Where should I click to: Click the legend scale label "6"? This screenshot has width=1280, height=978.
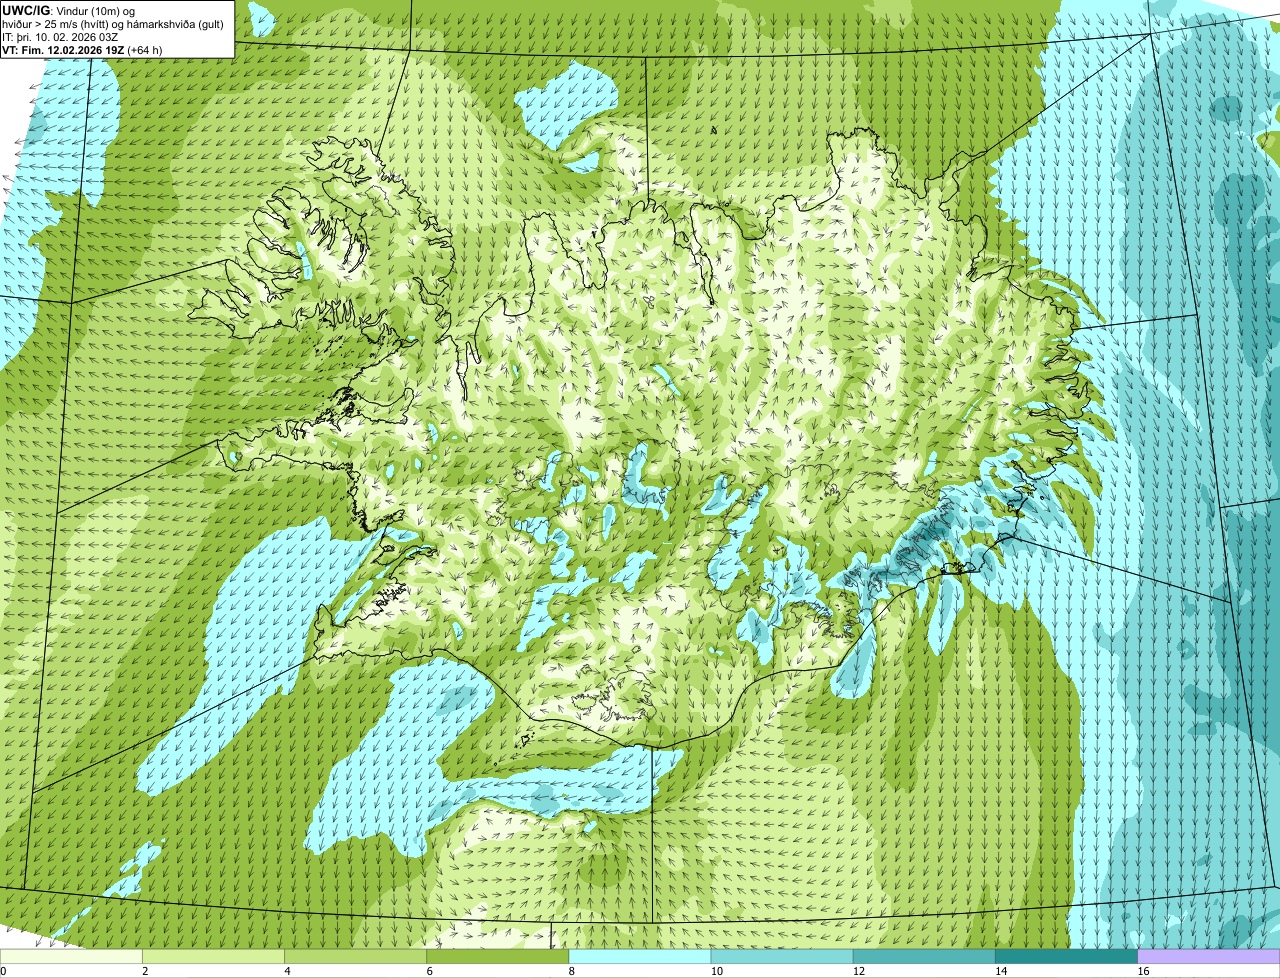[430, 971]
